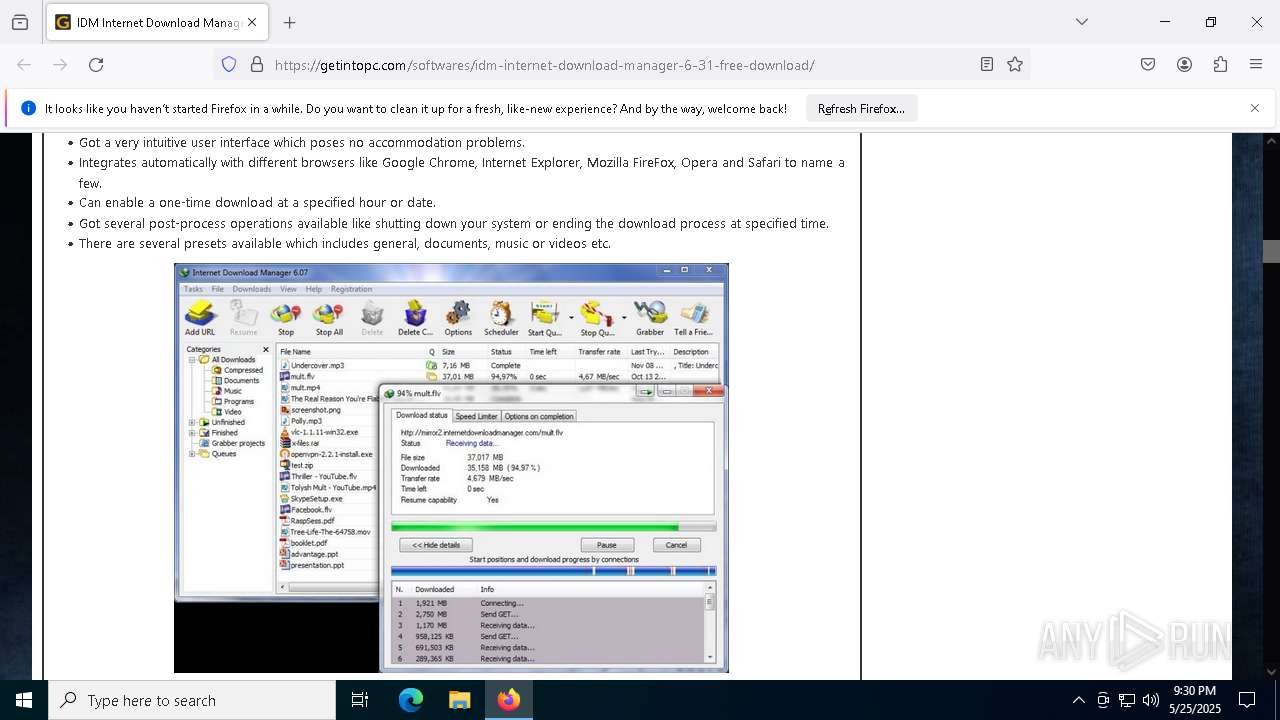The height and width of the screenshot is (720, 1280).
Task: Click the page vertical scrollbar thumb
Action: 1271,252
